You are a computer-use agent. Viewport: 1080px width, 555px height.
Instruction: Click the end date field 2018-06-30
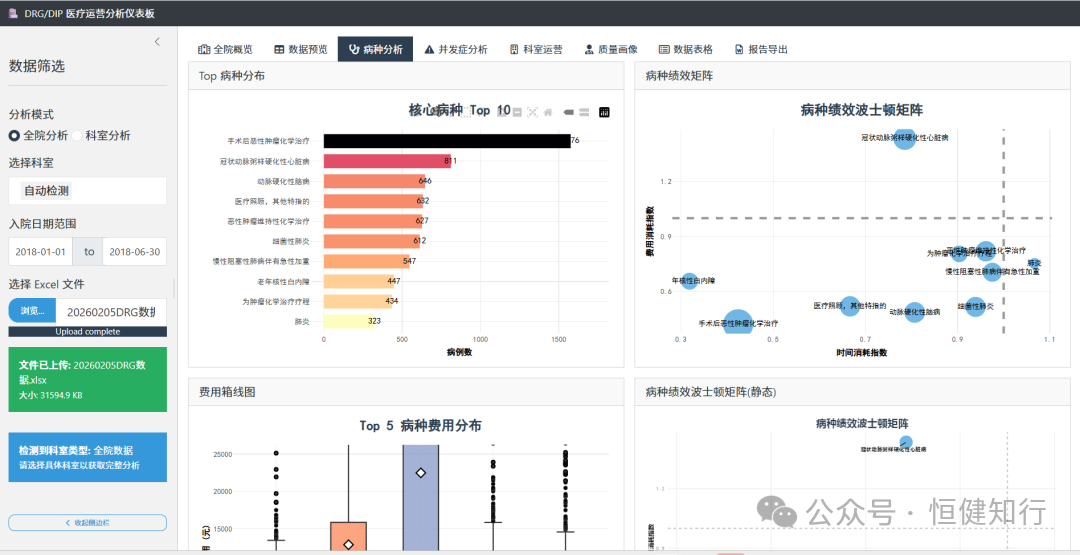point(134,251)
